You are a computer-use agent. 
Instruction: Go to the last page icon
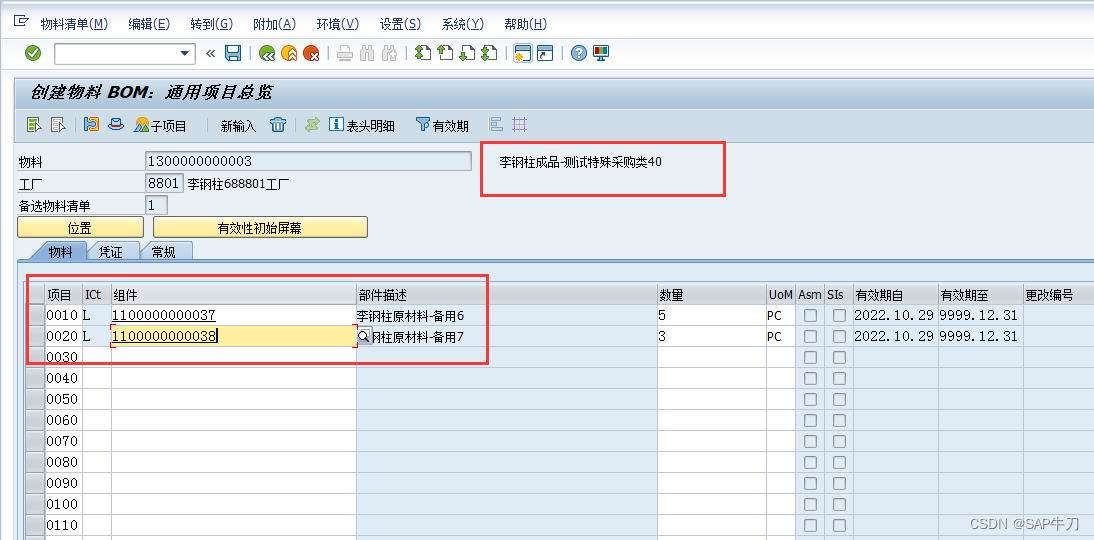coord(489,53)
